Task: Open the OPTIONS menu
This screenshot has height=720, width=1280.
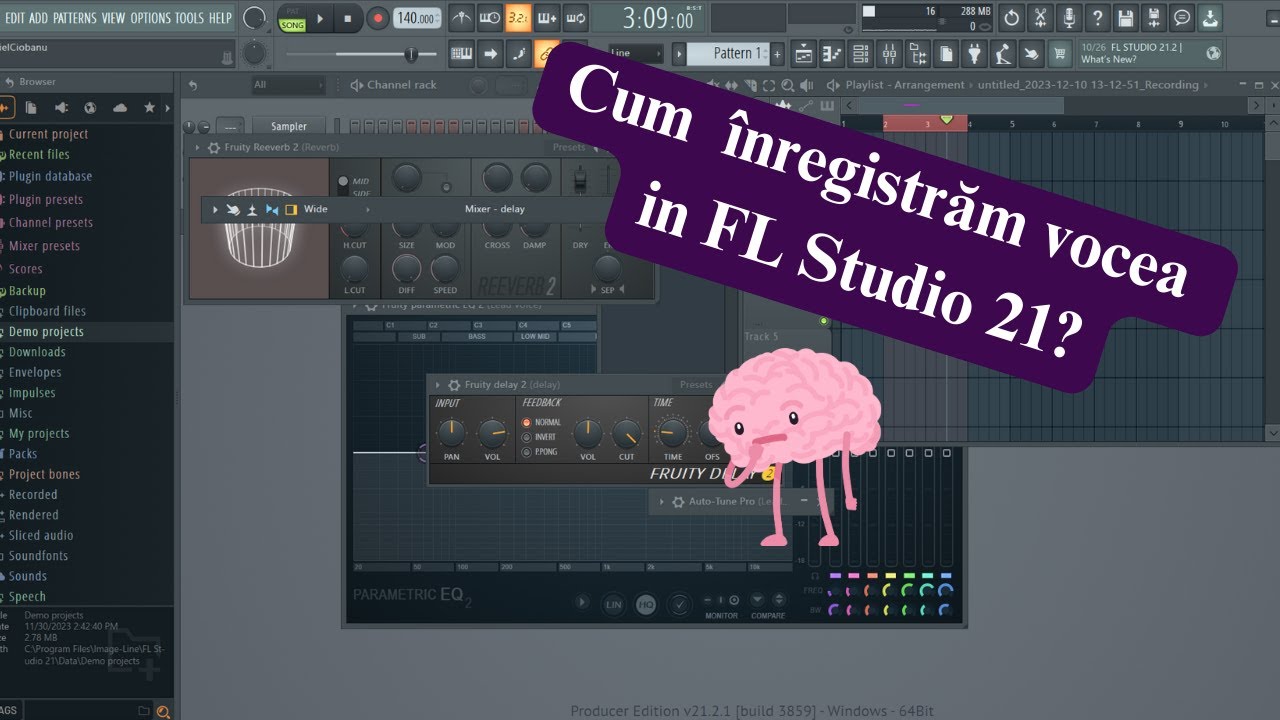Action: click(151, 18)
